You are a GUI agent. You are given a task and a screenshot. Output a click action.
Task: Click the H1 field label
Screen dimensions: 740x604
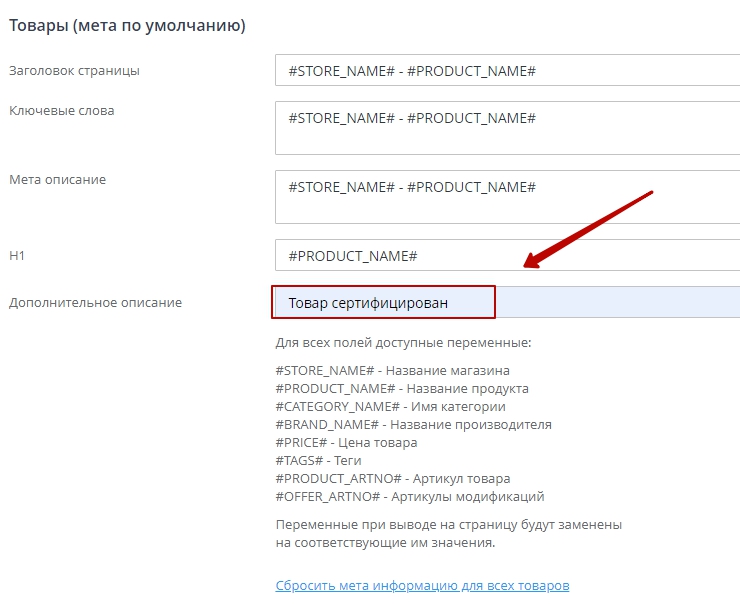17,256
